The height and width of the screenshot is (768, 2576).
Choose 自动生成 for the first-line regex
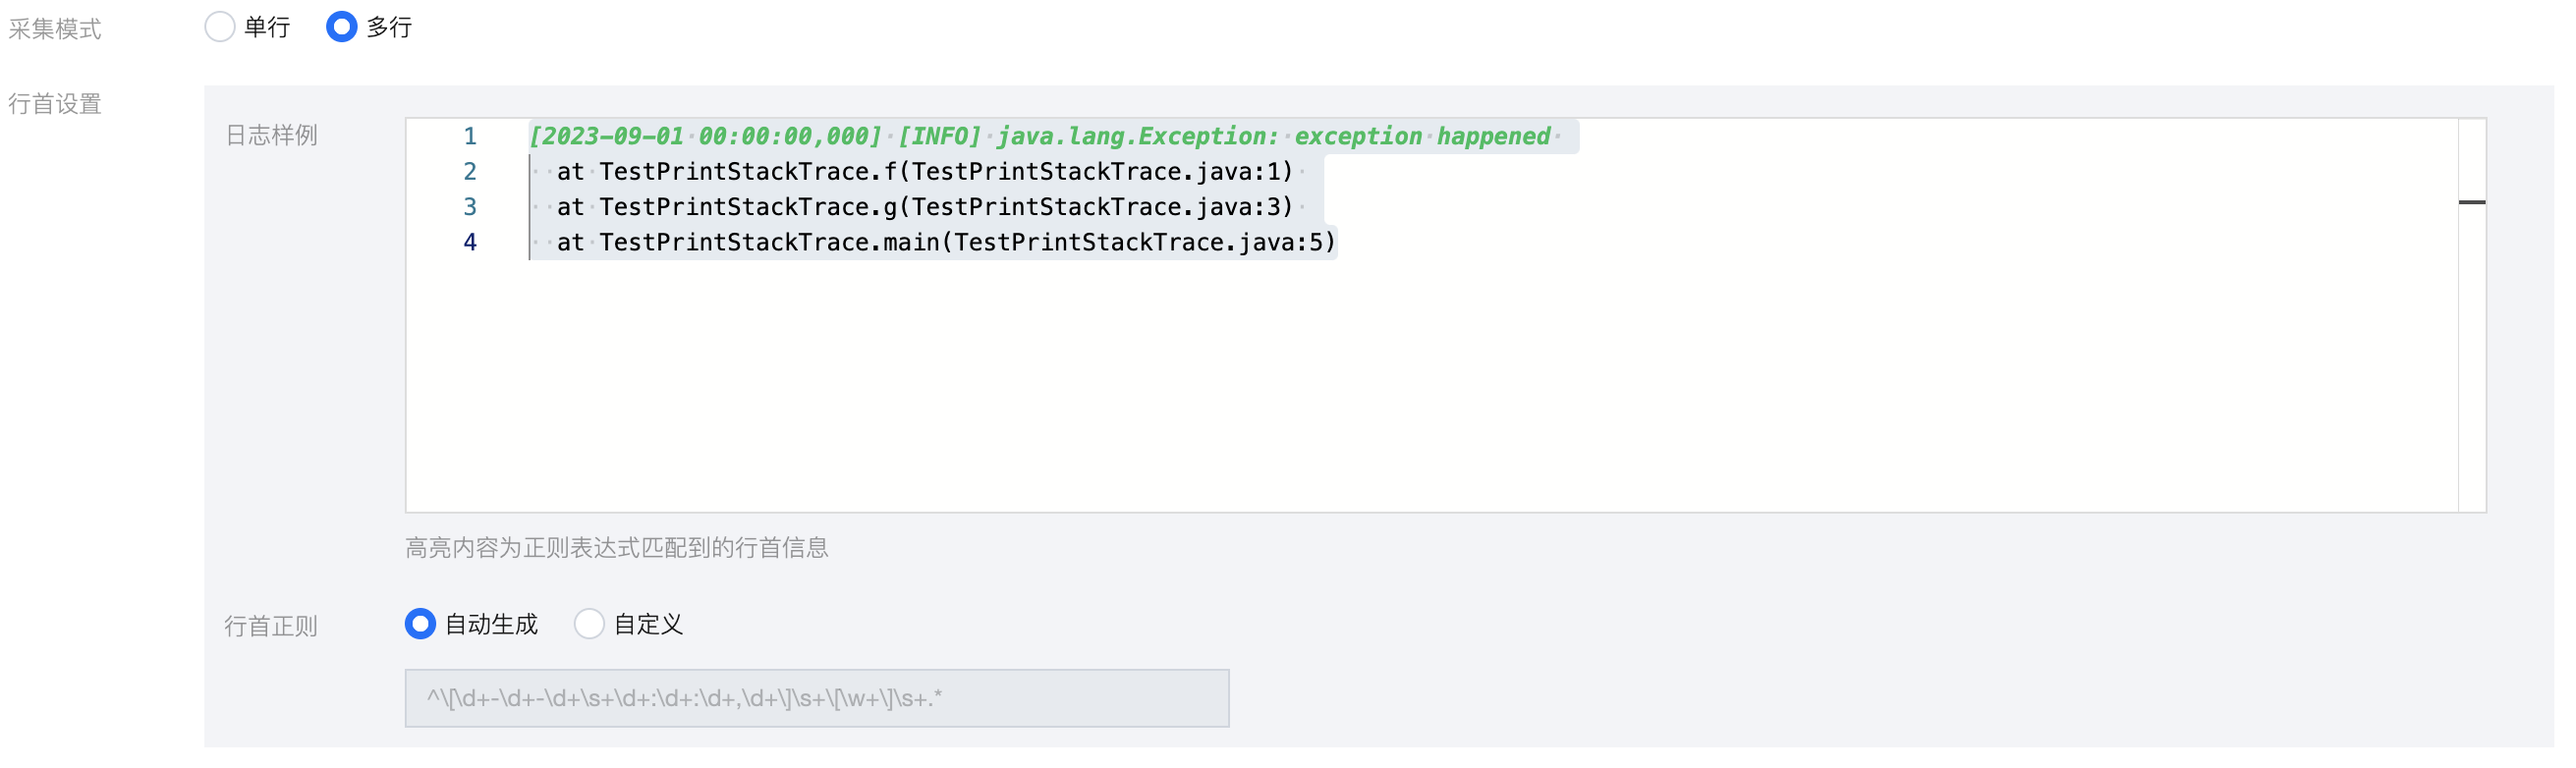(421, 624)
